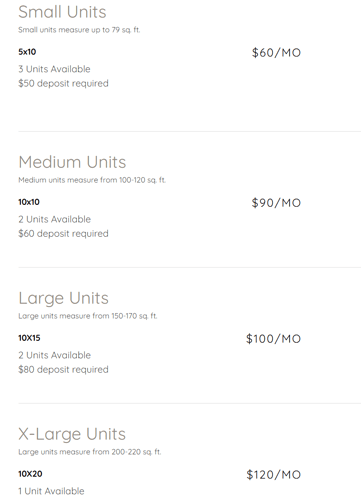This screenshot has width=361, height=500.
Task: Click the small units 79 sq. ft. description
Action: [79, 30]
